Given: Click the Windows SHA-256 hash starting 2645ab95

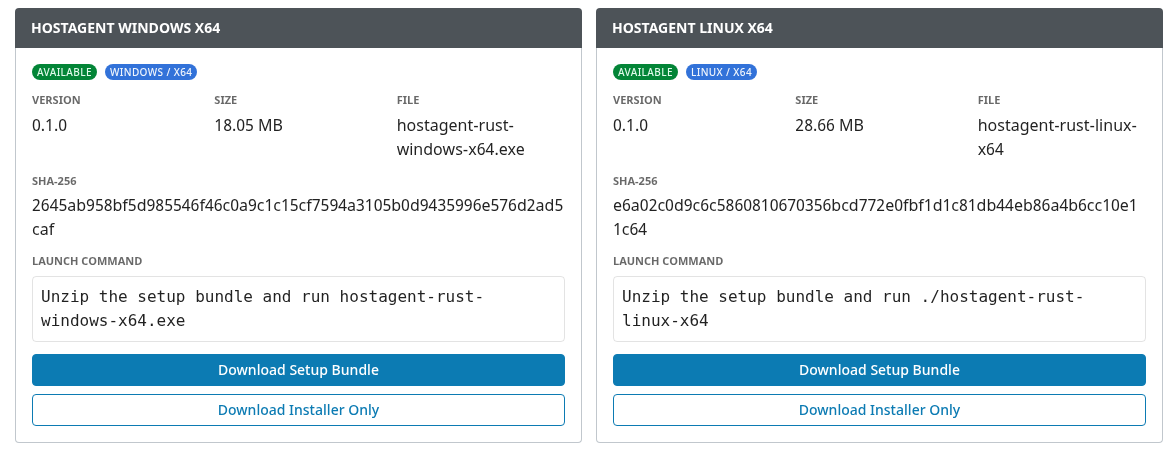Looking at the screenshot, I should tap(298, 217).
